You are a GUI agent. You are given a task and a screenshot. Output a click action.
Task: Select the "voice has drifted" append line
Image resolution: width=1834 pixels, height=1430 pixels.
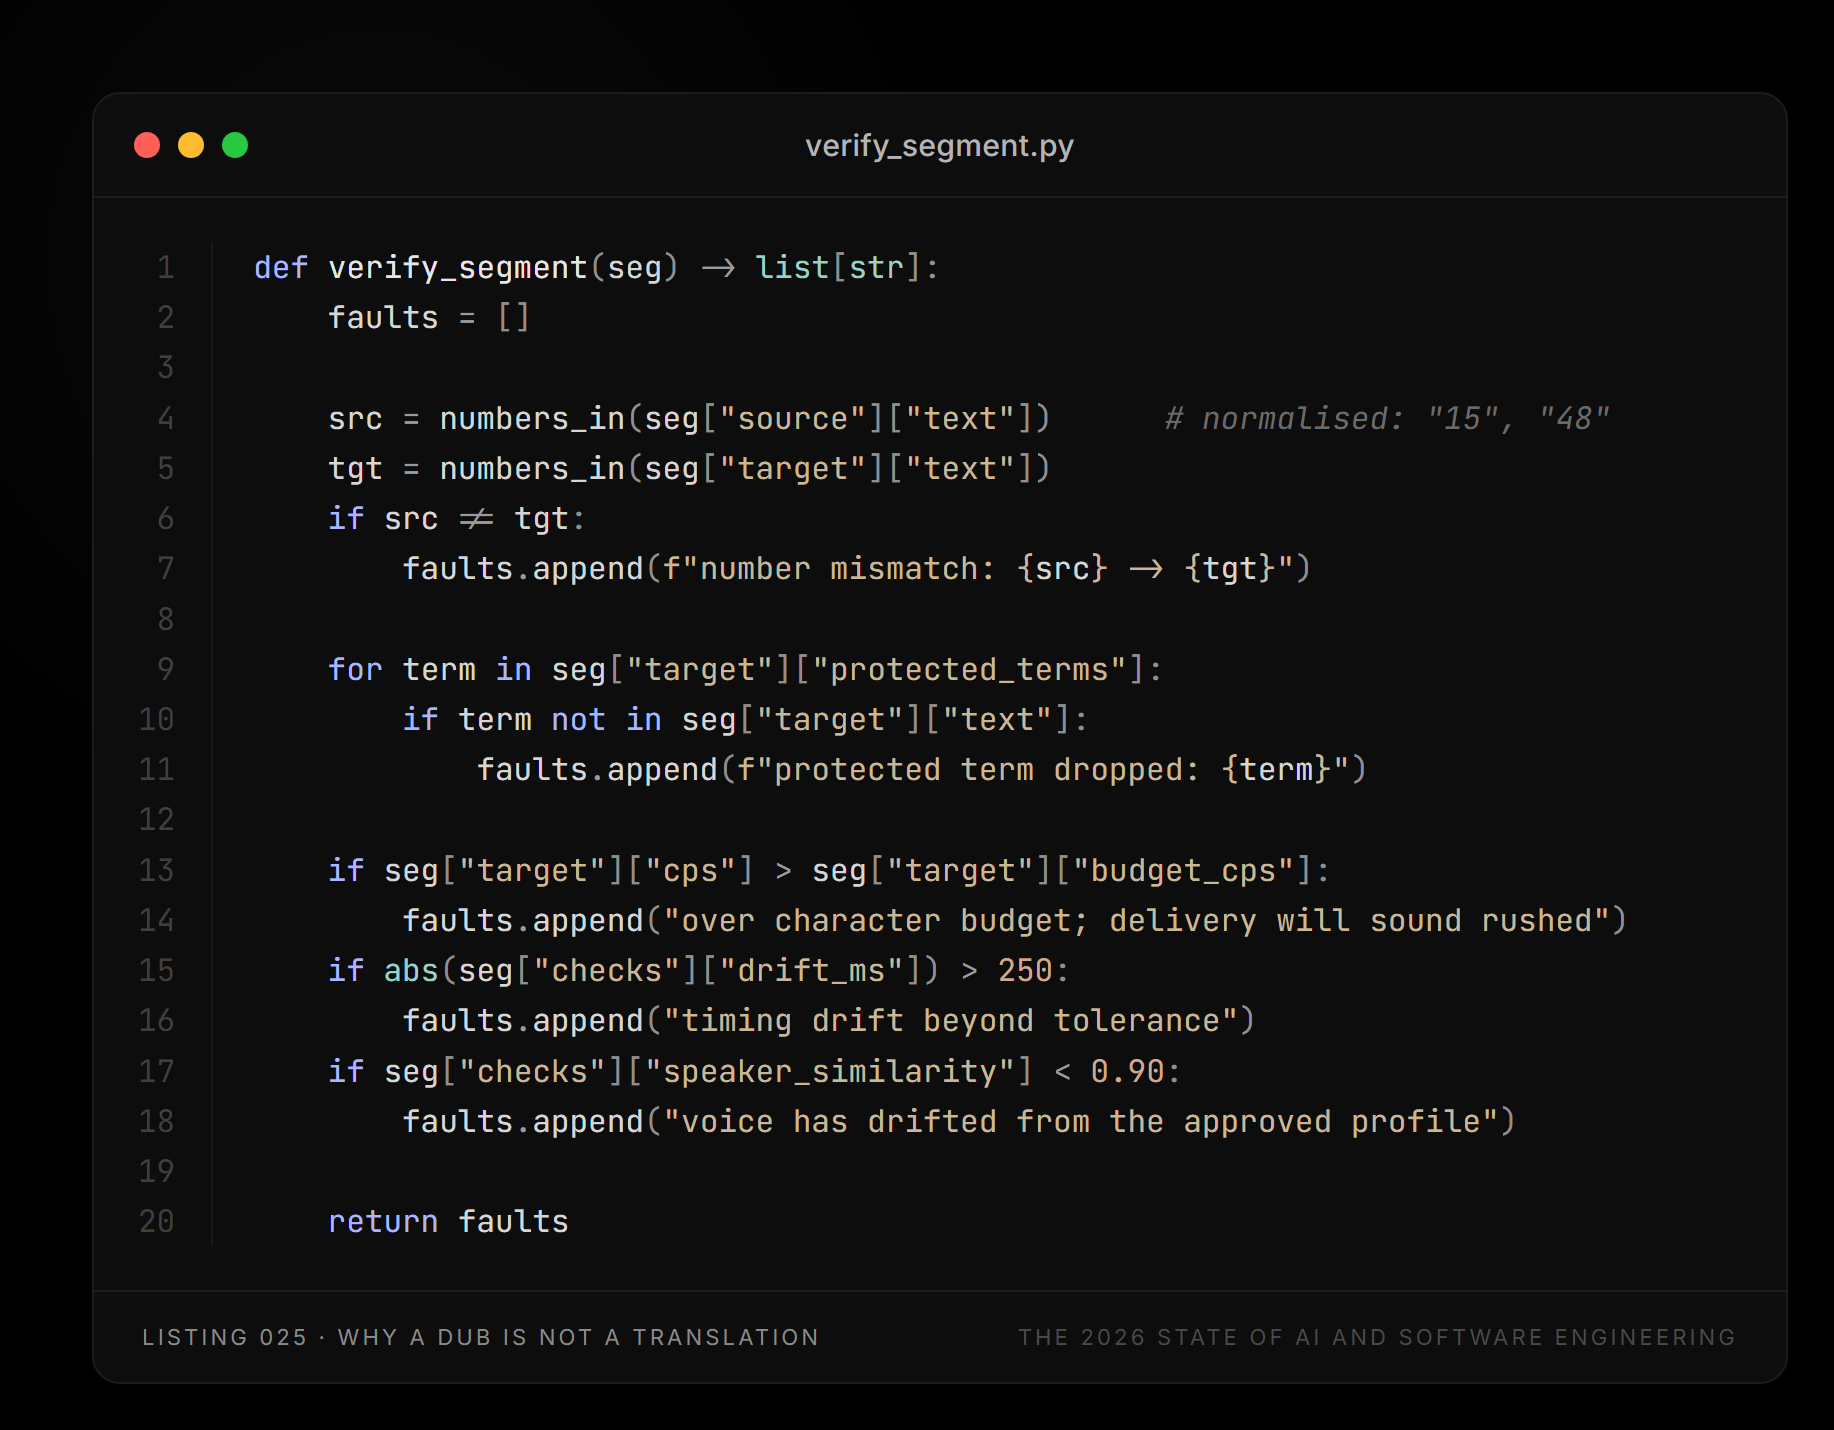(958, 1121)
